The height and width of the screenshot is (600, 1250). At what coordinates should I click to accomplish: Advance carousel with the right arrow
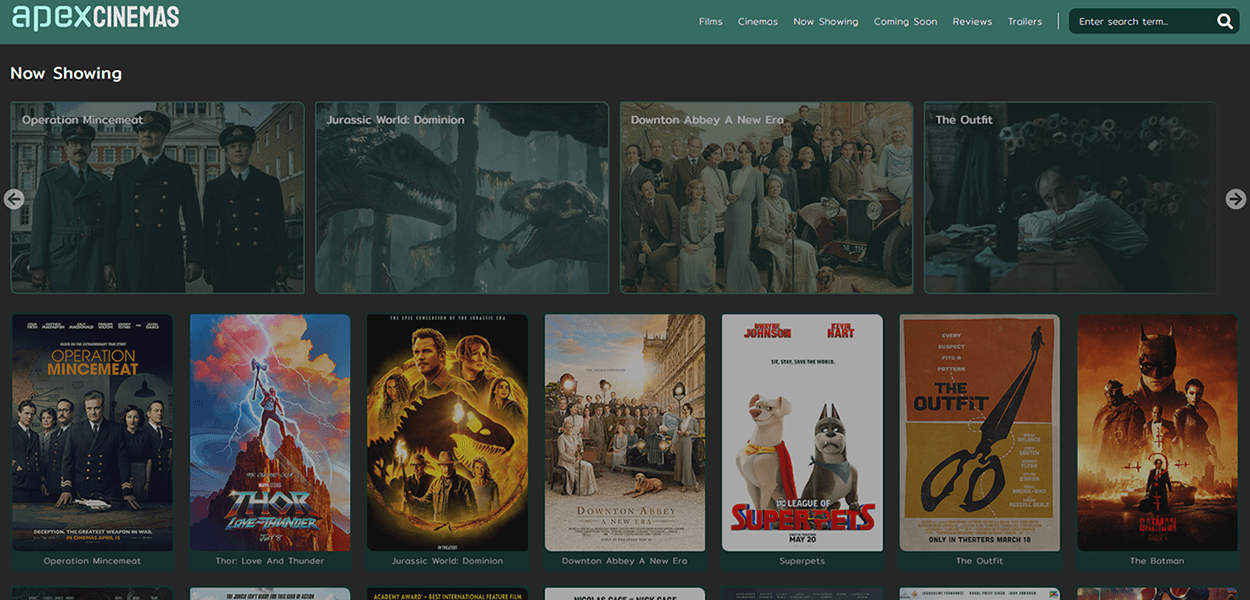click(1236, 199)
